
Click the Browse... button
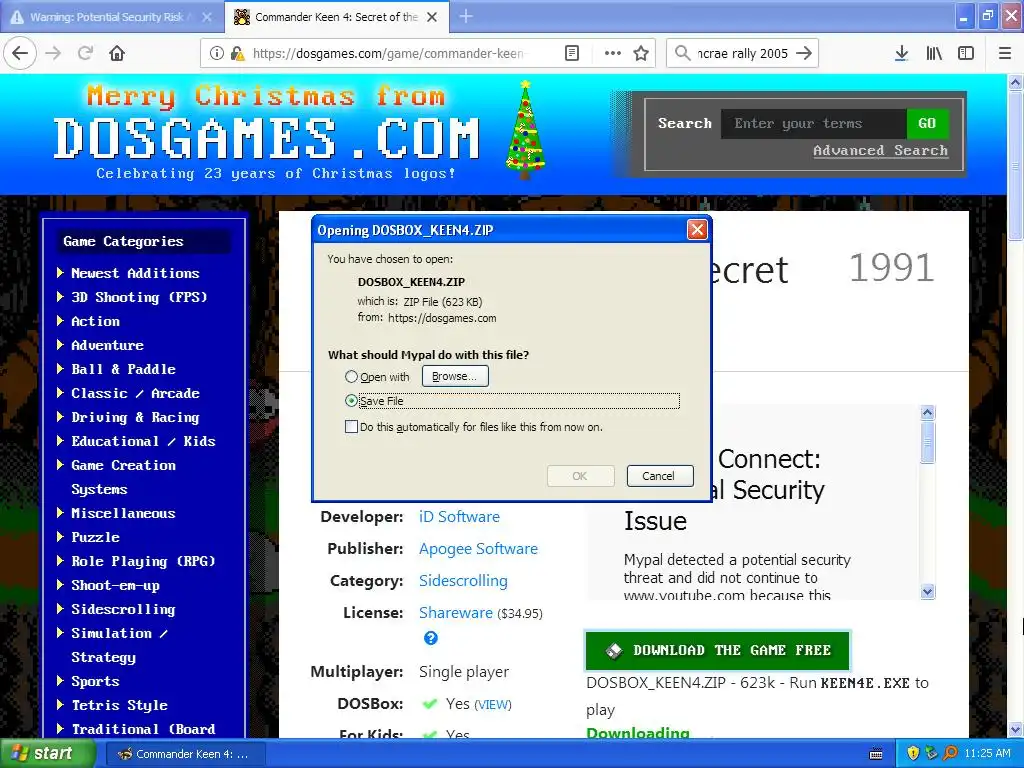[455, 376]
